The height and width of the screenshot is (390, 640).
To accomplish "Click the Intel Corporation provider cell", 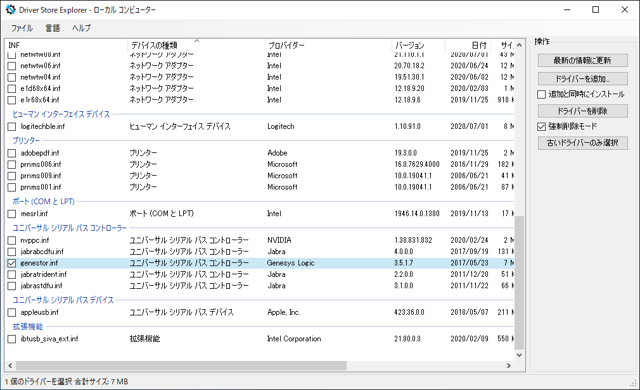I will tap(294, 339).
